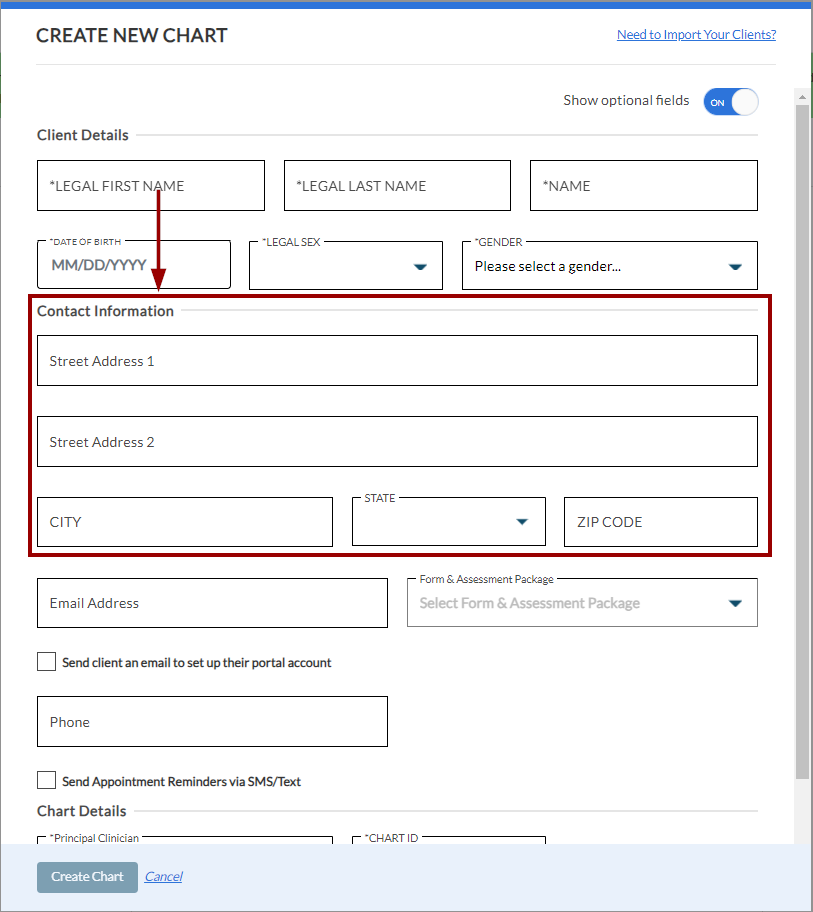Enable Send Appointment Reminders via SMS/Text
Screen dimensions: 813x912
[x=47, y=781]
